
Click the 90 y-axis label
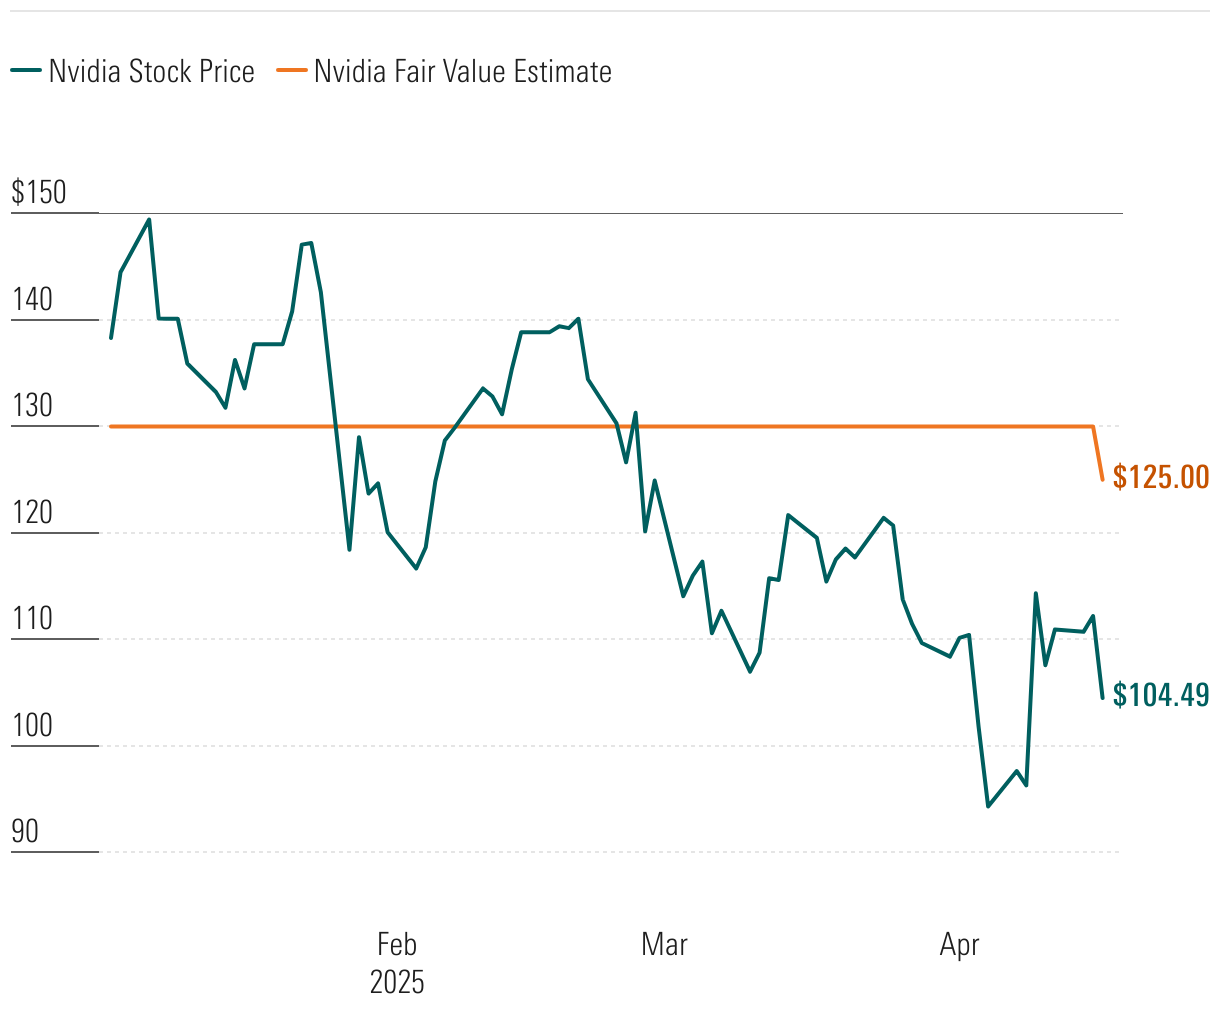25,831
